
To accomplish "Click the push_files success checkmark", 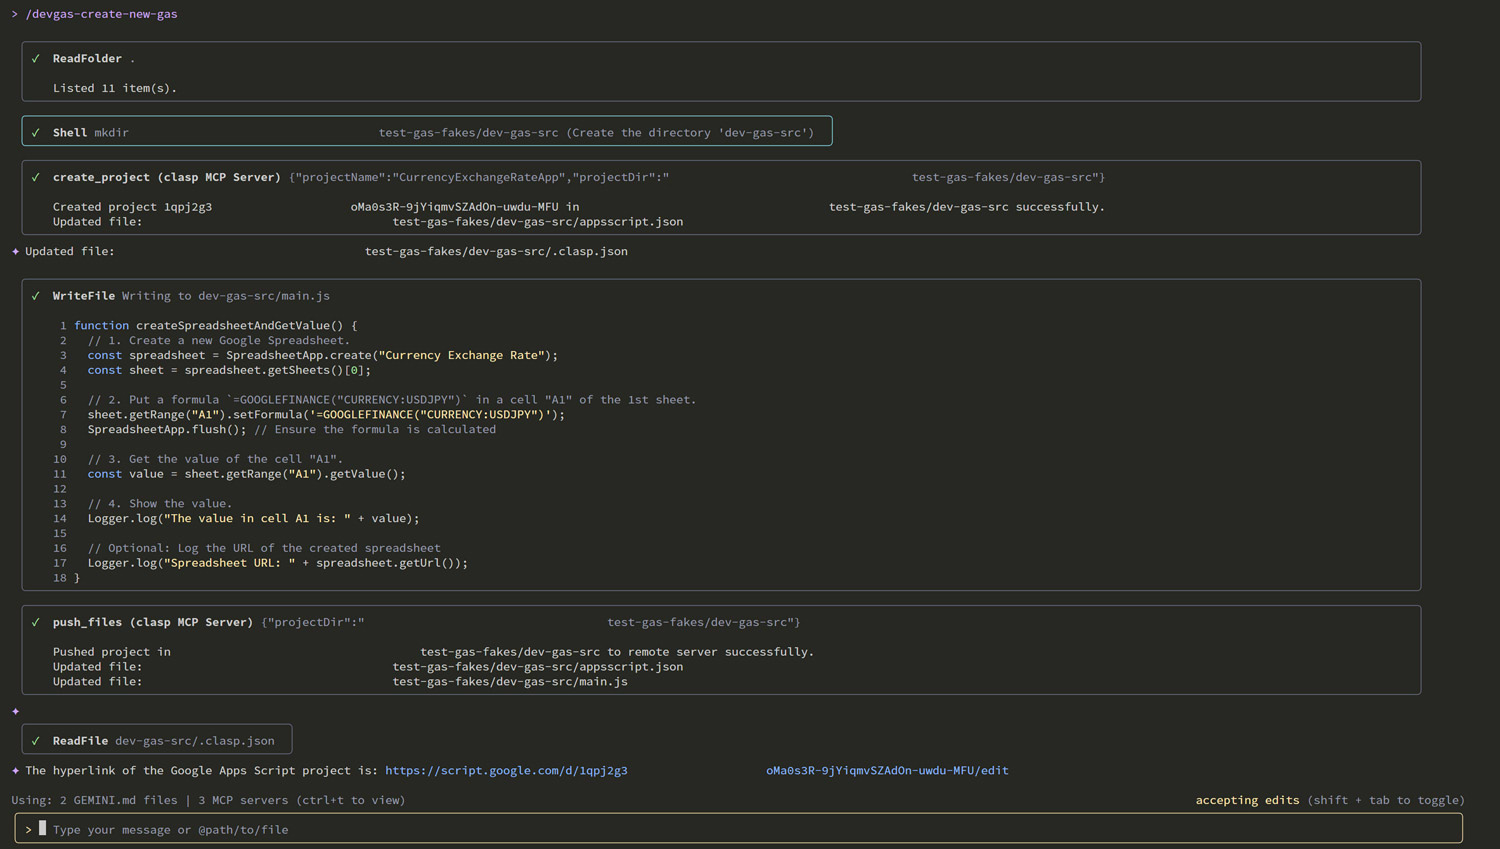I will [x=36, y=623].
